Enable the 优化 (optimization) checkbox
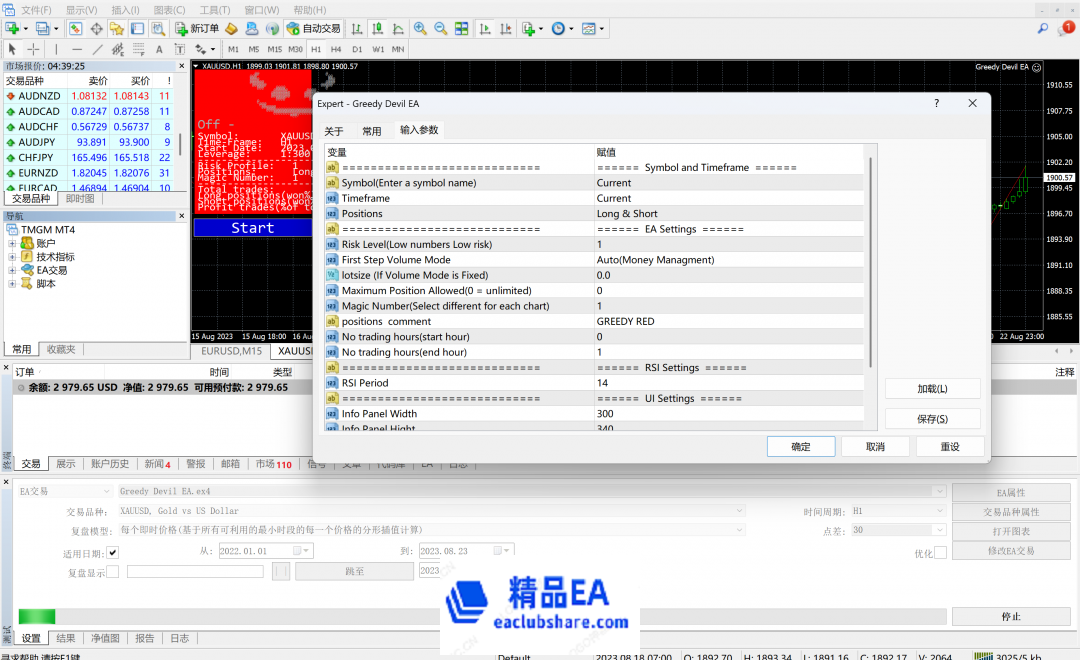Image resolution: width=1080 pixels, height=660 pixels. click(x=940, y=552)
